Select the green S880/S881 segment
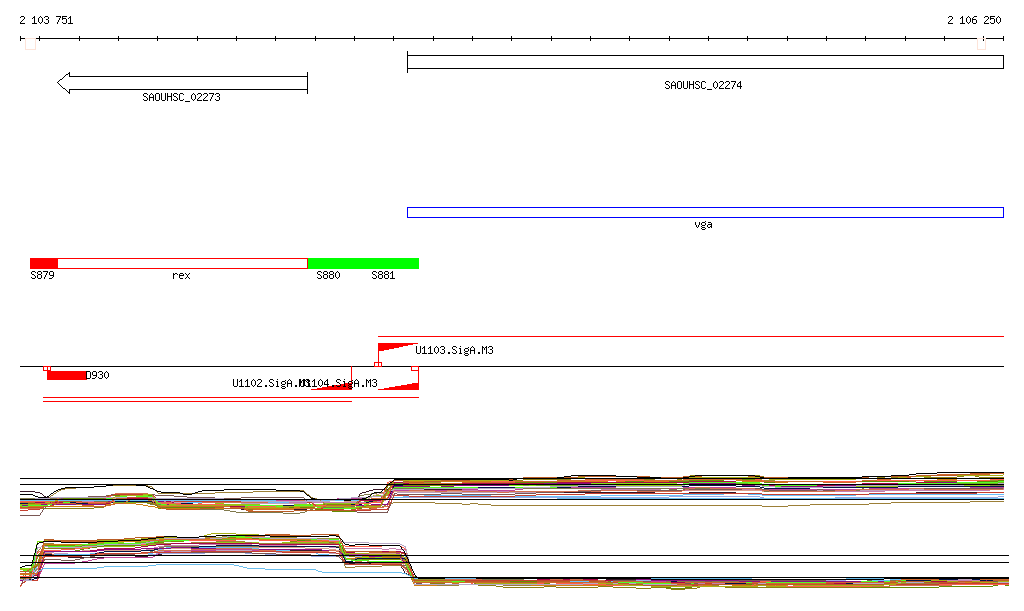1024x611 pixels. (363, 263)
